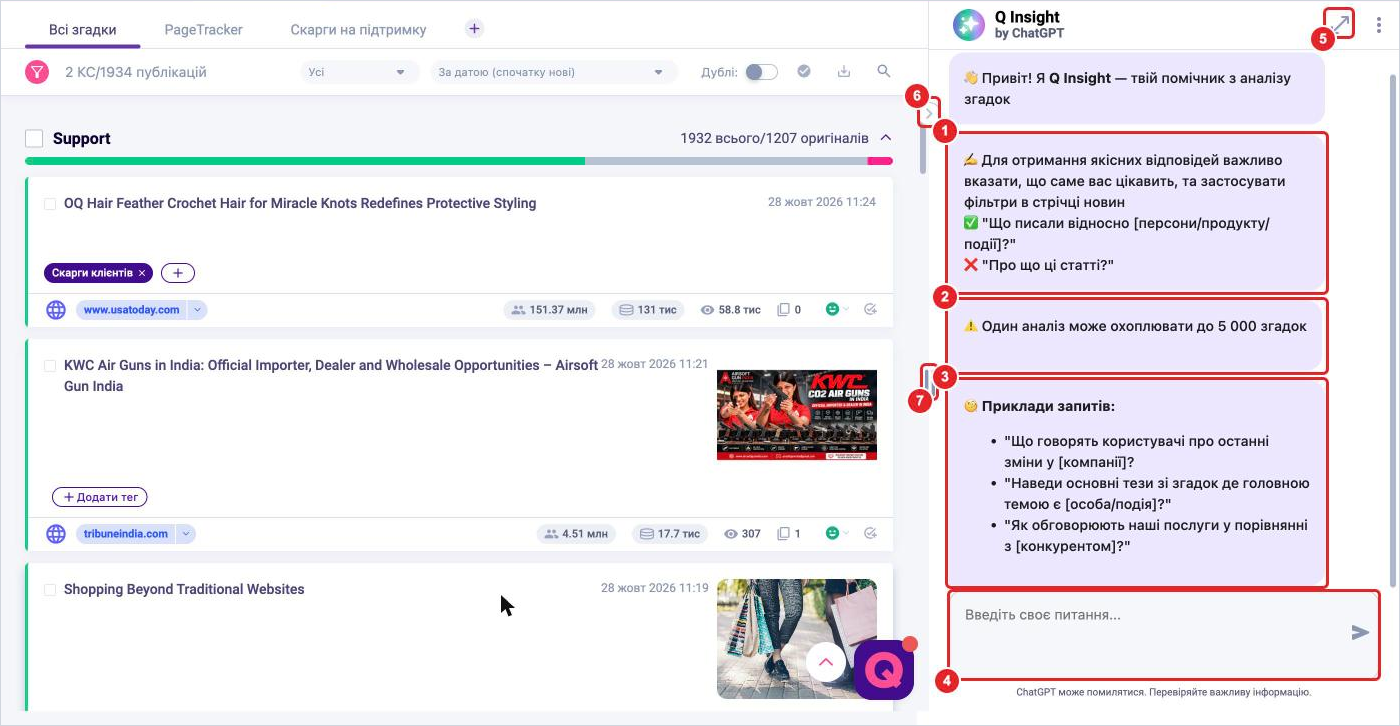Click the Support sentiment progress bar
This screenshot has height=726, width=1400.
[459, 160]
